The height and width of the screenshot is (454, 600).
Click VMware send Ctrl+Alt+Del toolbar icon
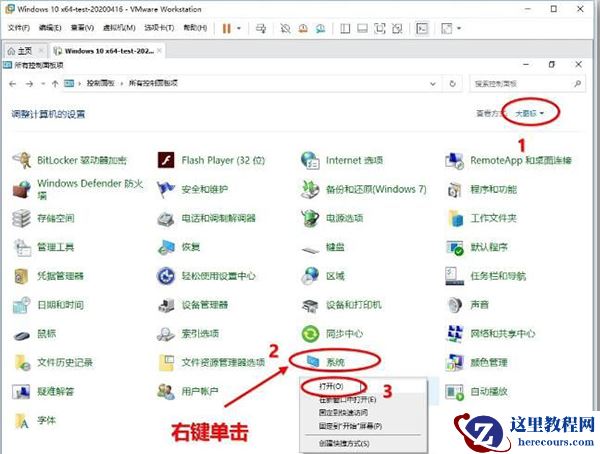[x=261, y=28]
